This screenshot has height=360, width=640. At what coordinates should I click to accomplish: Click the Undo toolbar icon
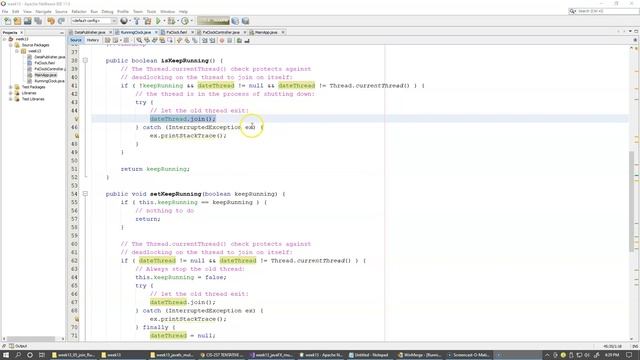pyautogui.click(x=51, y=21)
